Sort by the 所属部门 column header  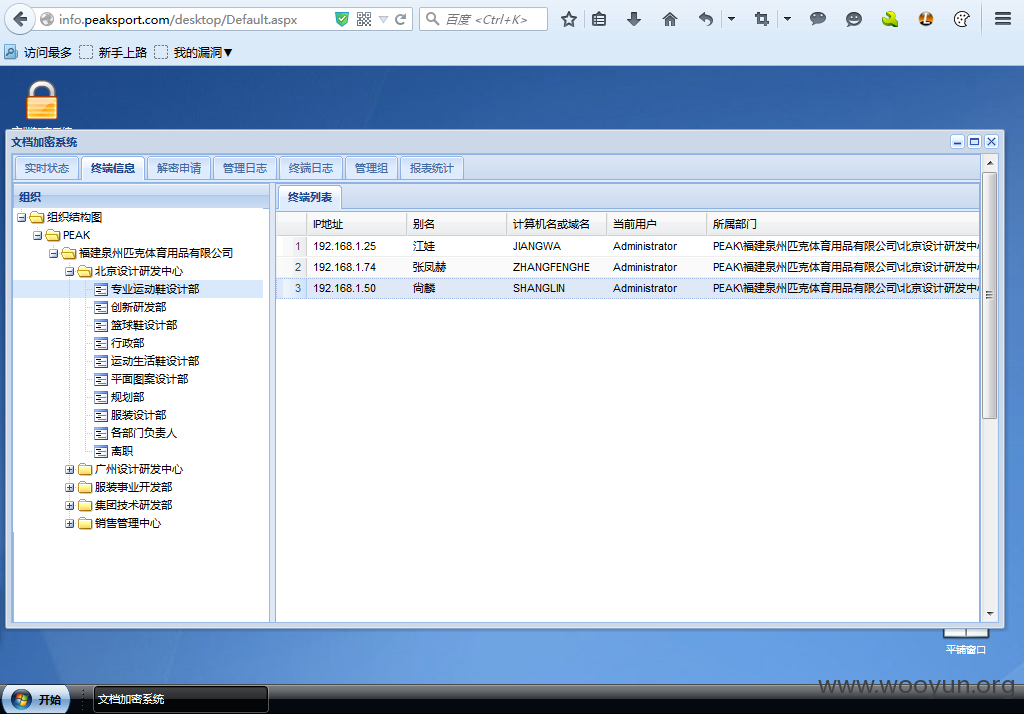[842, 224]
